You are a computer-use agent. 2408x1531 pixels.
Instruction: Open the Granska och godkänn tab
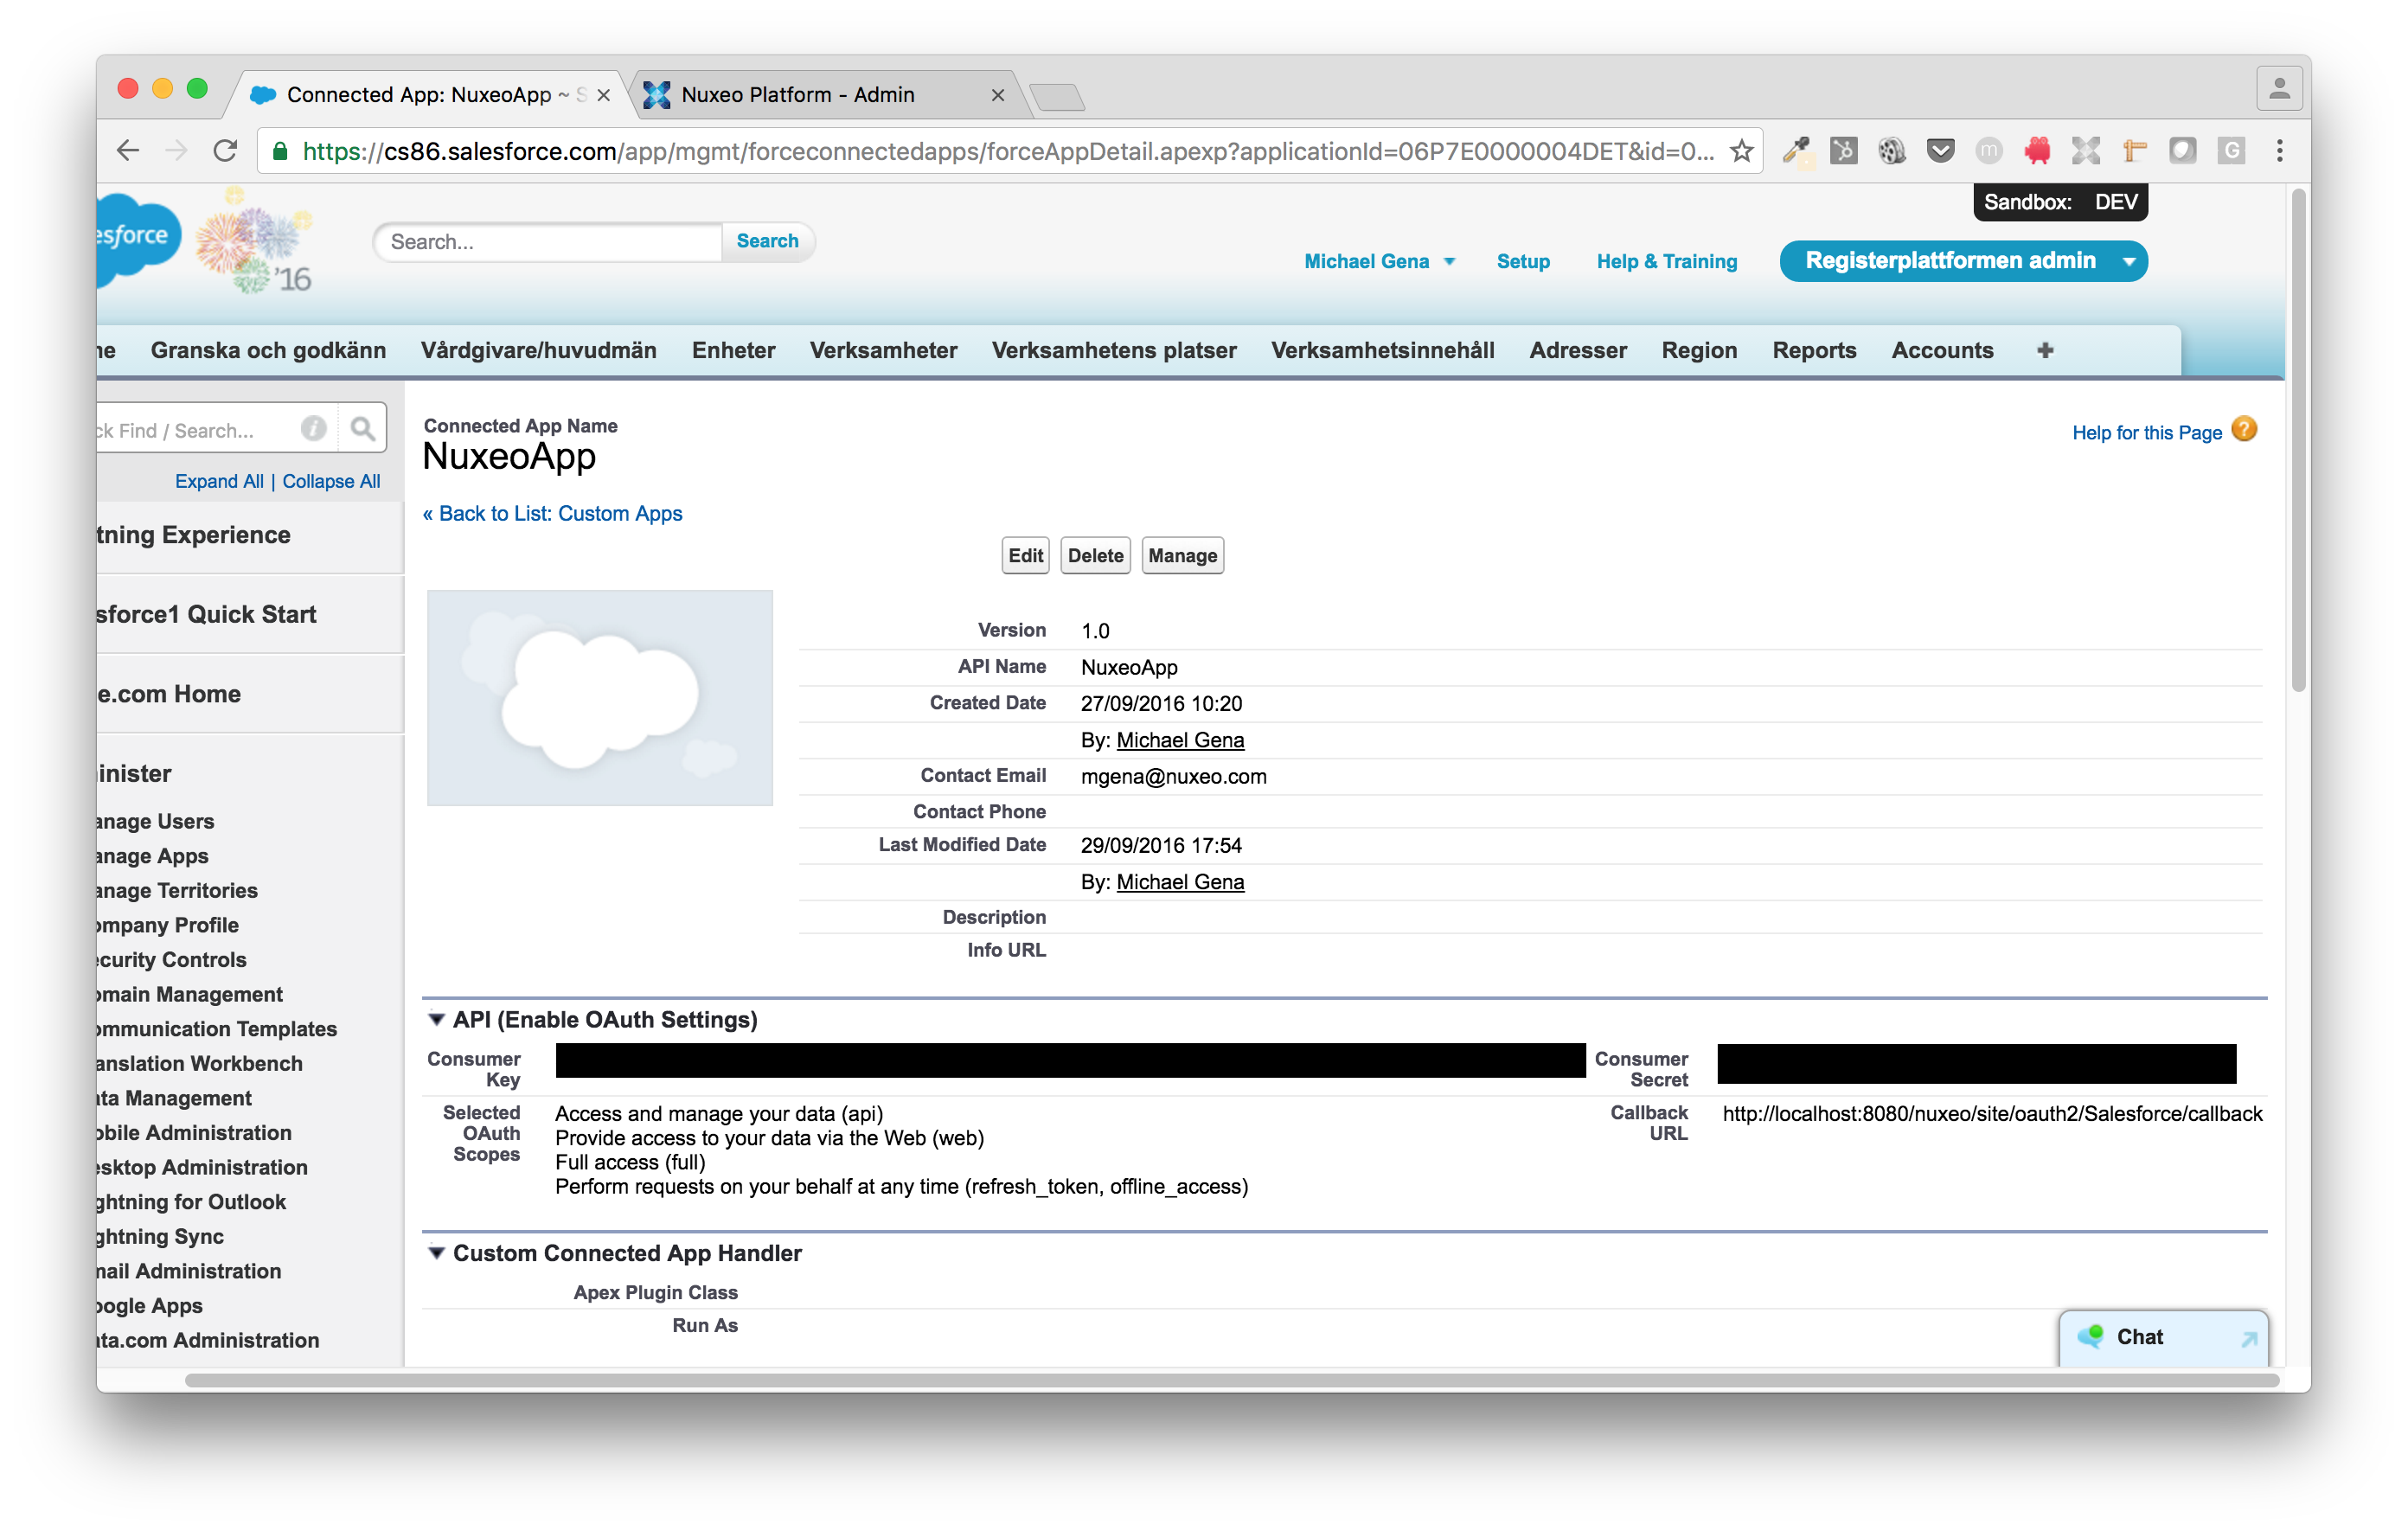[x=268, y=350]
